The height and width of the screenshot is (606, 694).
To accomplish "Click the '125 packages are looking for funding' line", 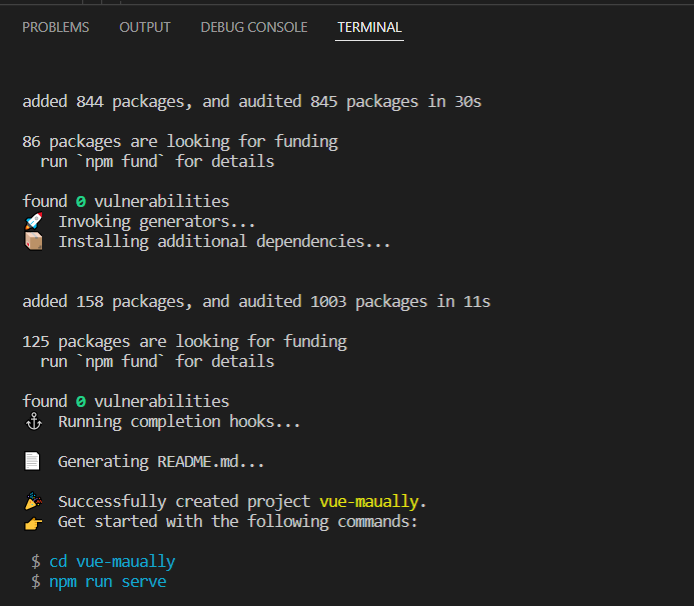I will click(185, 342).
